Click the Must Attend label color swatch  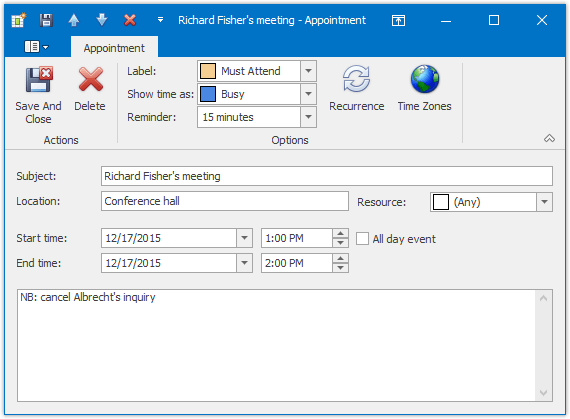(208, 71)
